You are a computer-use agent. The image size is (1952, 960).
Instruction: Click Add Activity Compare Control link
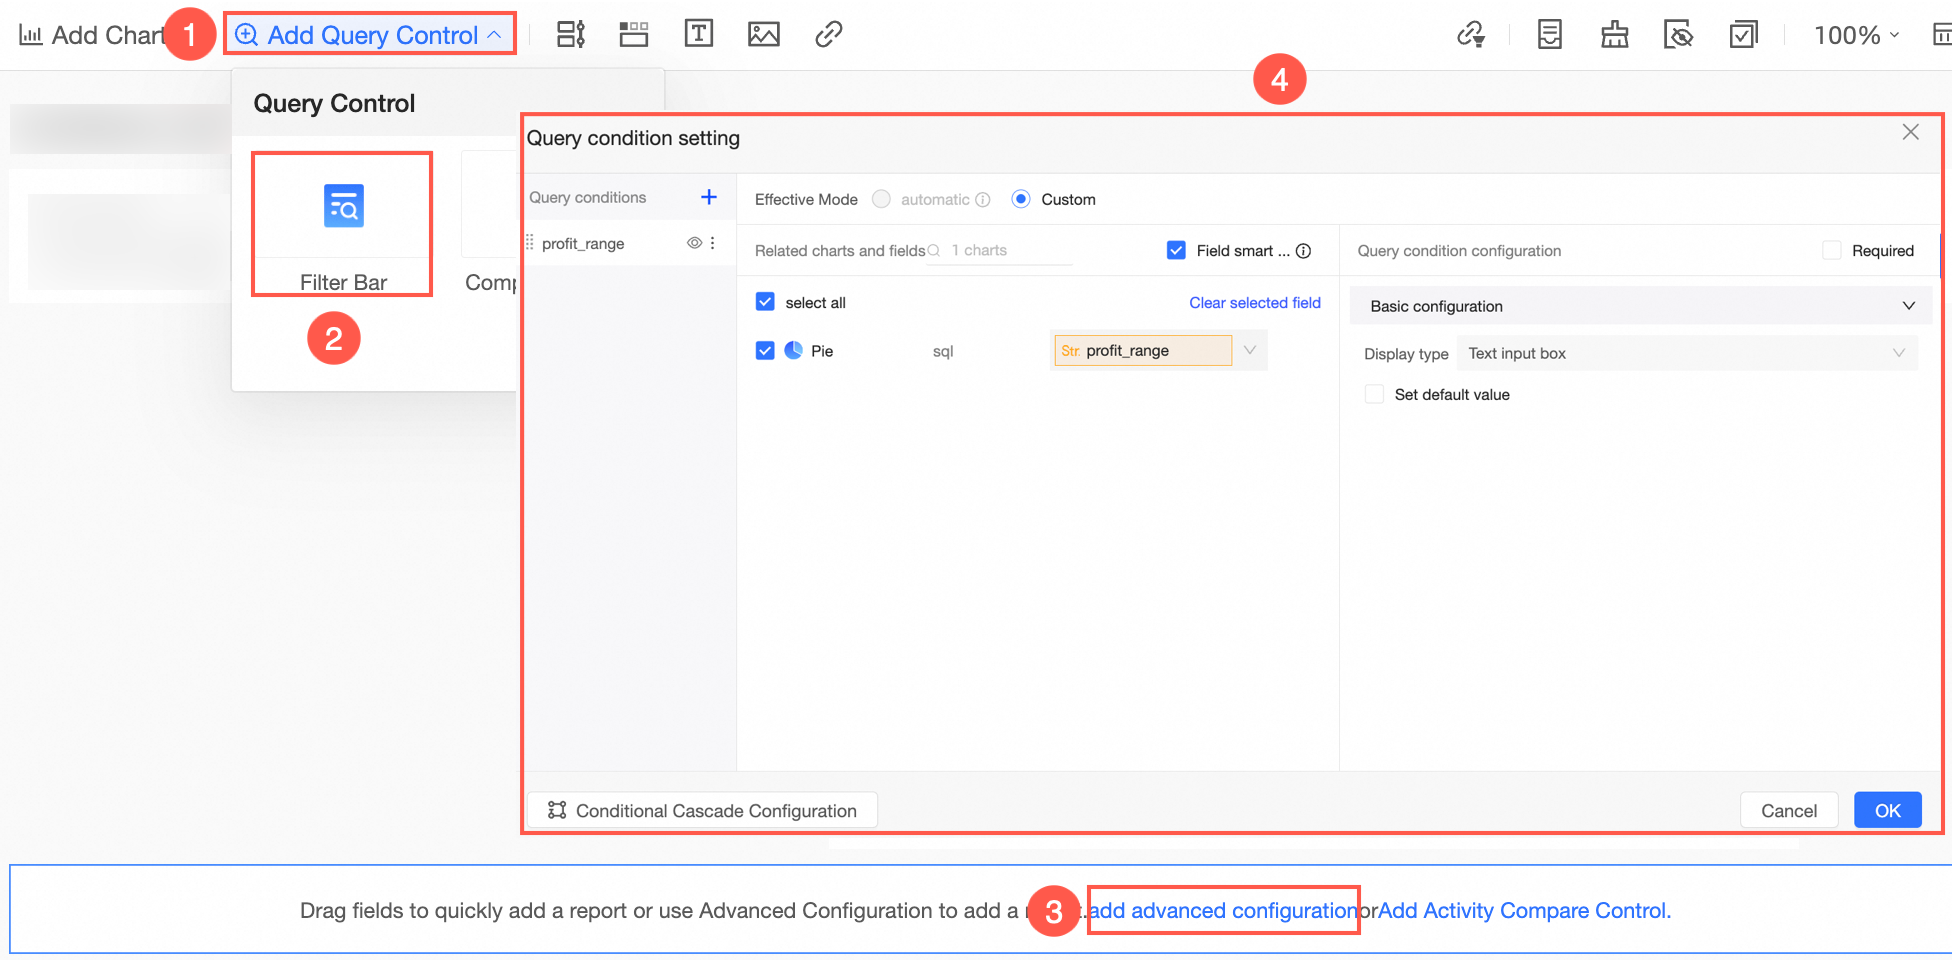coord(1524,910)
